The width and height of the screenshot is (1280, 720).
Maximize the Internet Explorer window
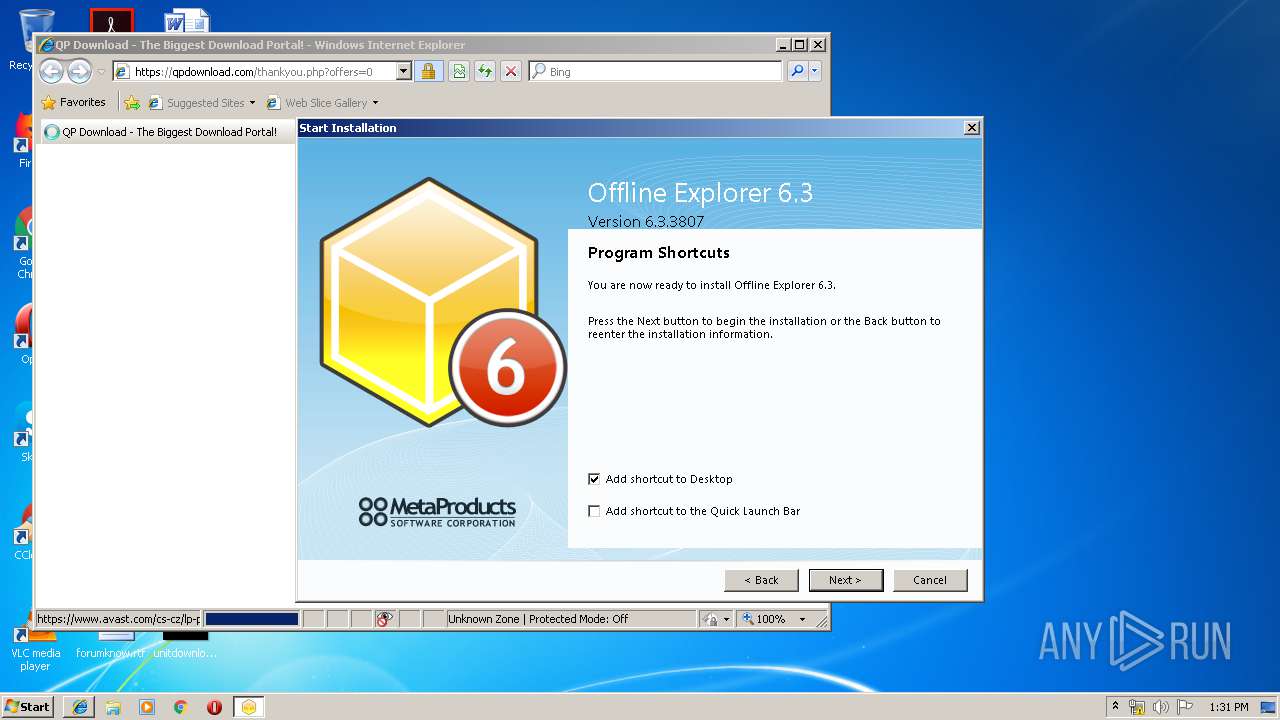tap(799, 45)
